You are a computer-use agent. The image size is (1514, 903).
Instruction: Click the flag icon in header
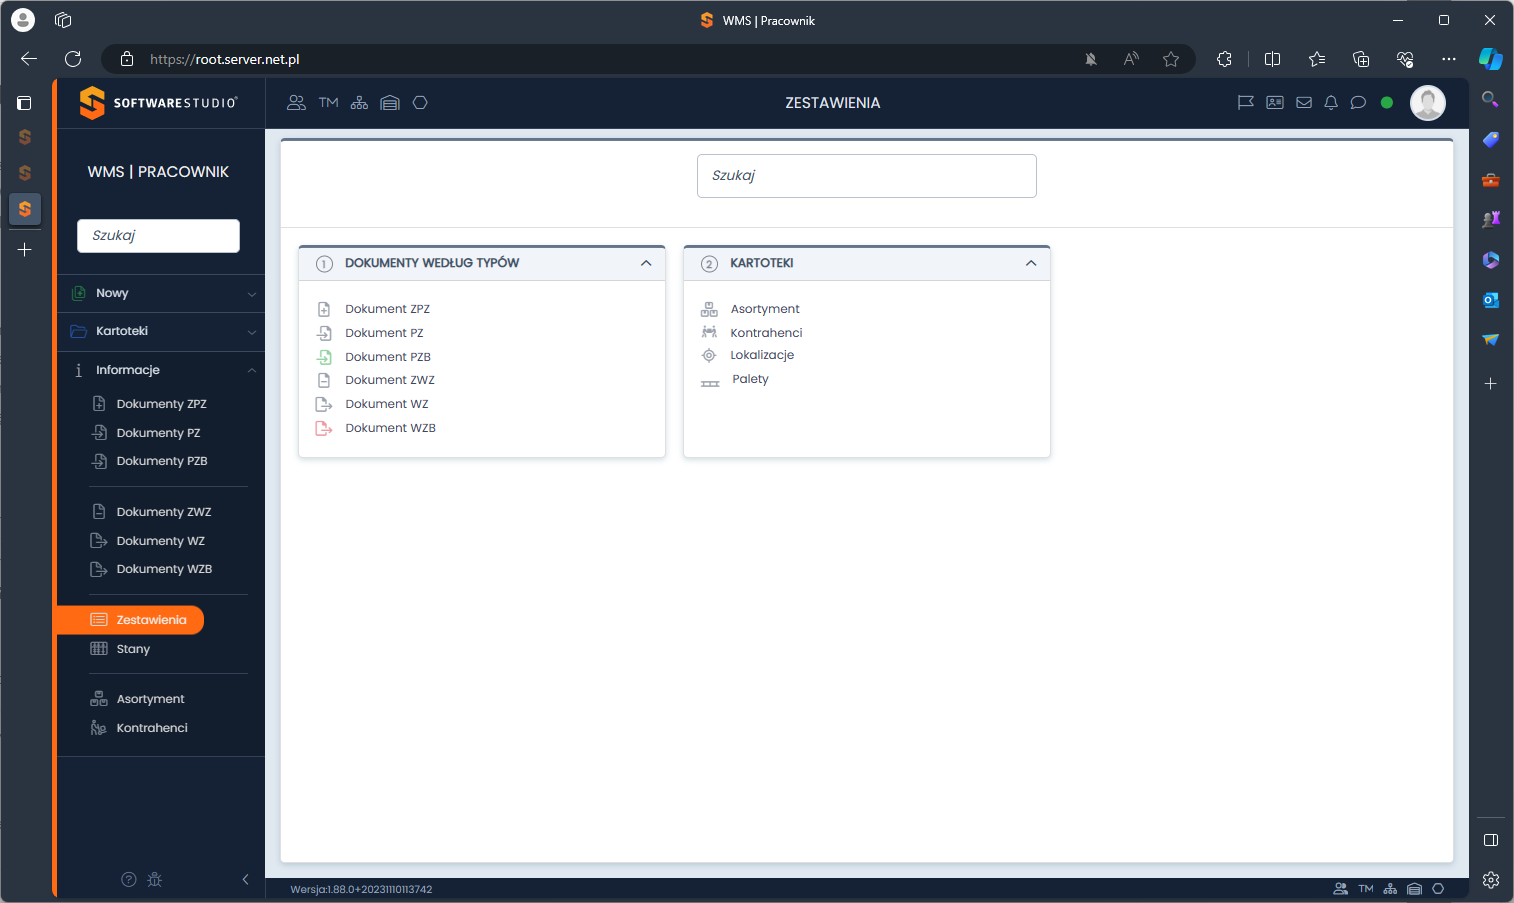tap(1245, 102)
